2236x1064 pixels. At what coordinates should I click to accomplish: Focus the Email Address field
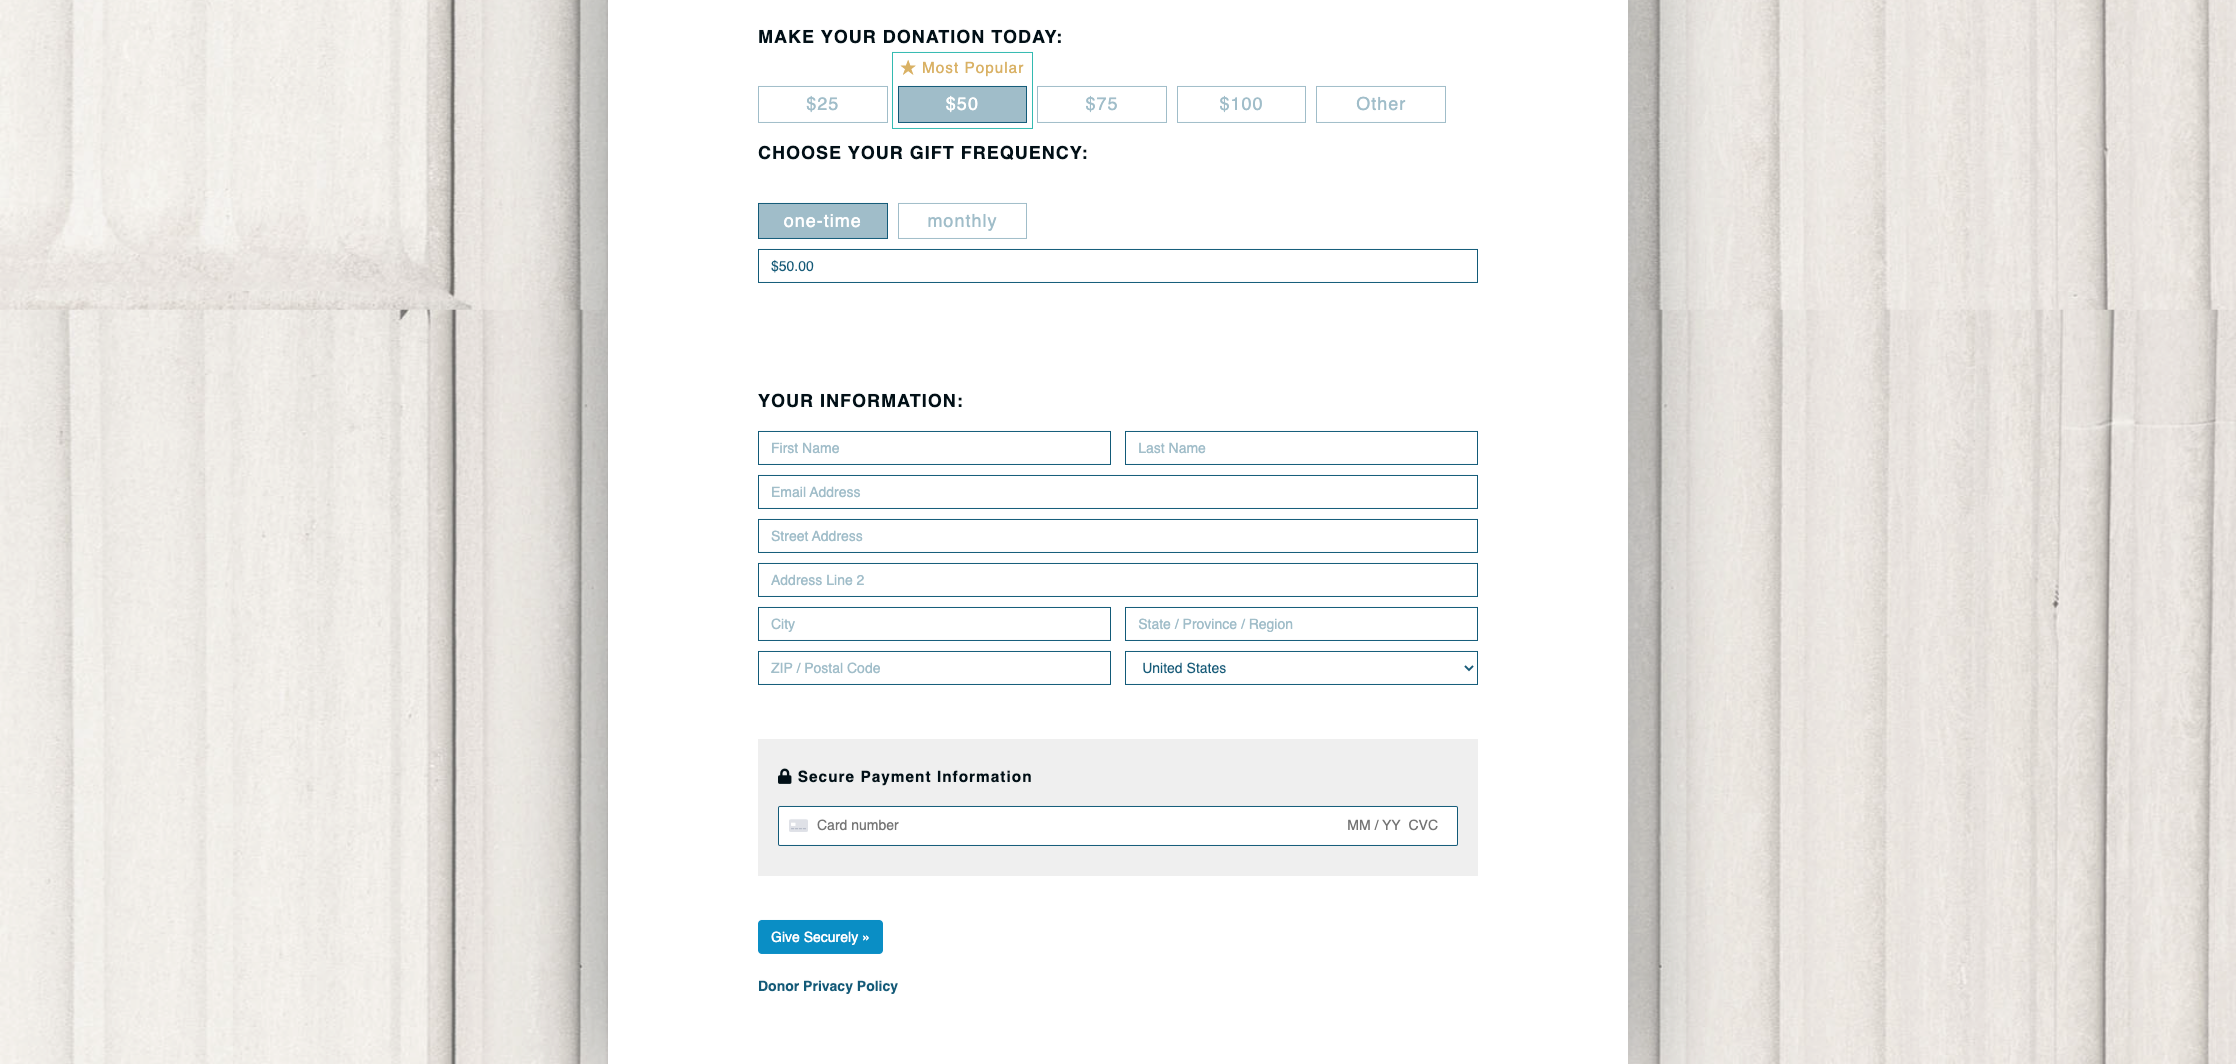[x=1117, y=492]
